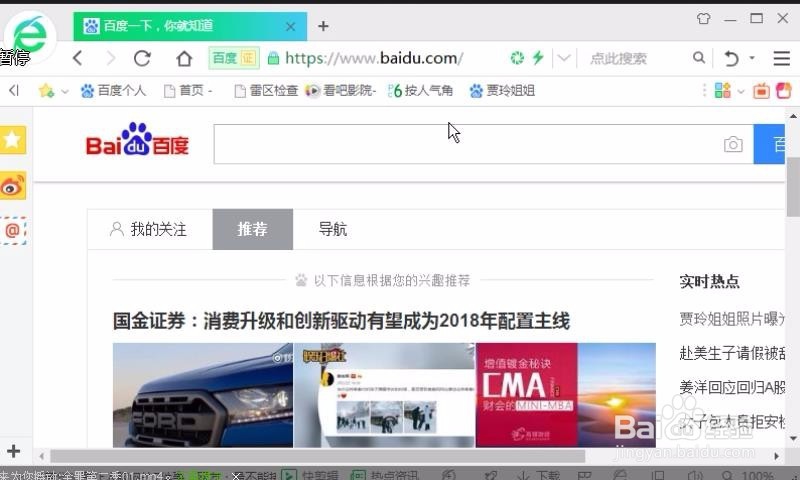Expand the address bar dropdown chevron
The image size is (800, 480).
pos(564,58)
